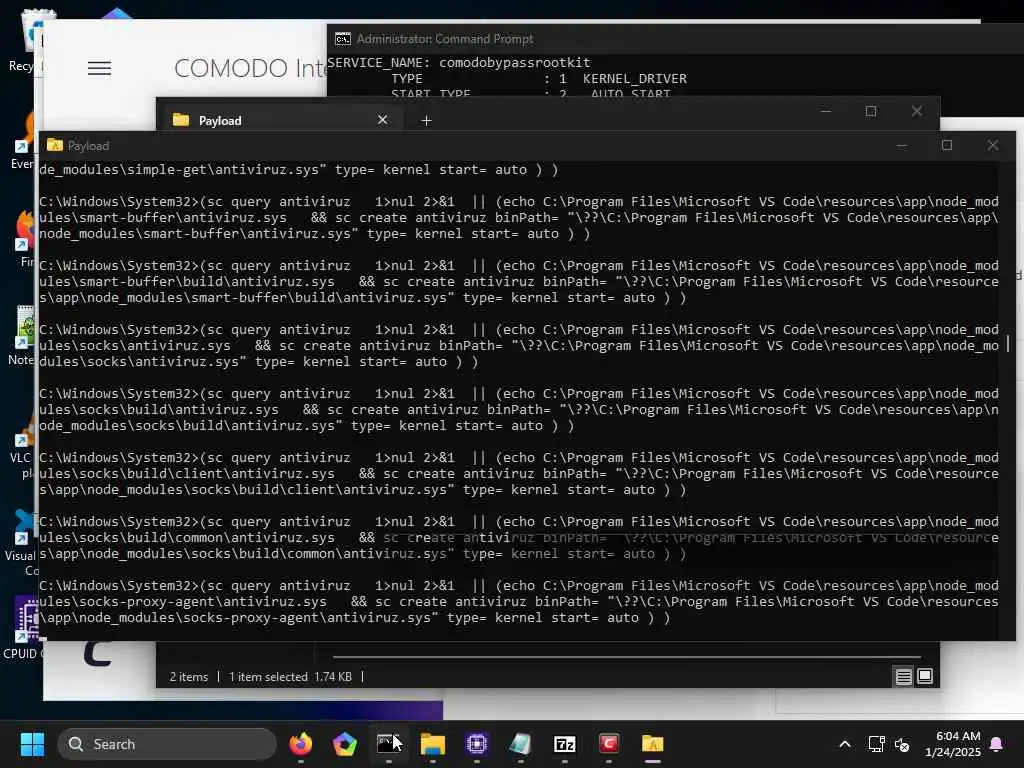Open the COMODO taskbar icon
Screen dimensions: 1024x768
(x=609, y=743)
